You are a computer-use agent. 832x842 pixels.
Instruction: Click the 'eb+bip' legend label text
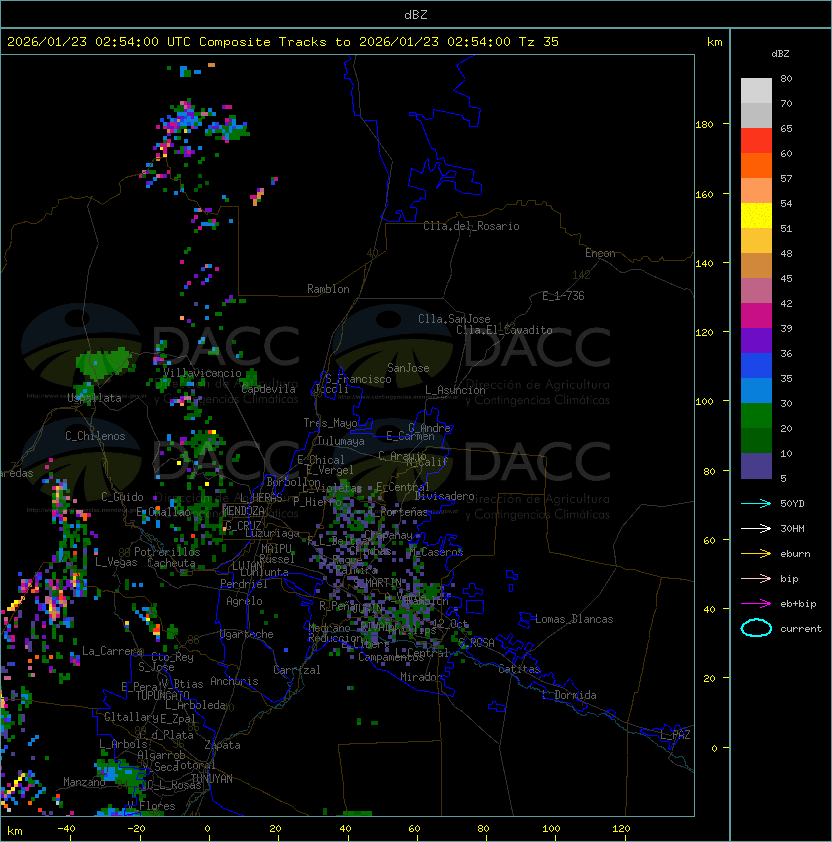[798, 604]
